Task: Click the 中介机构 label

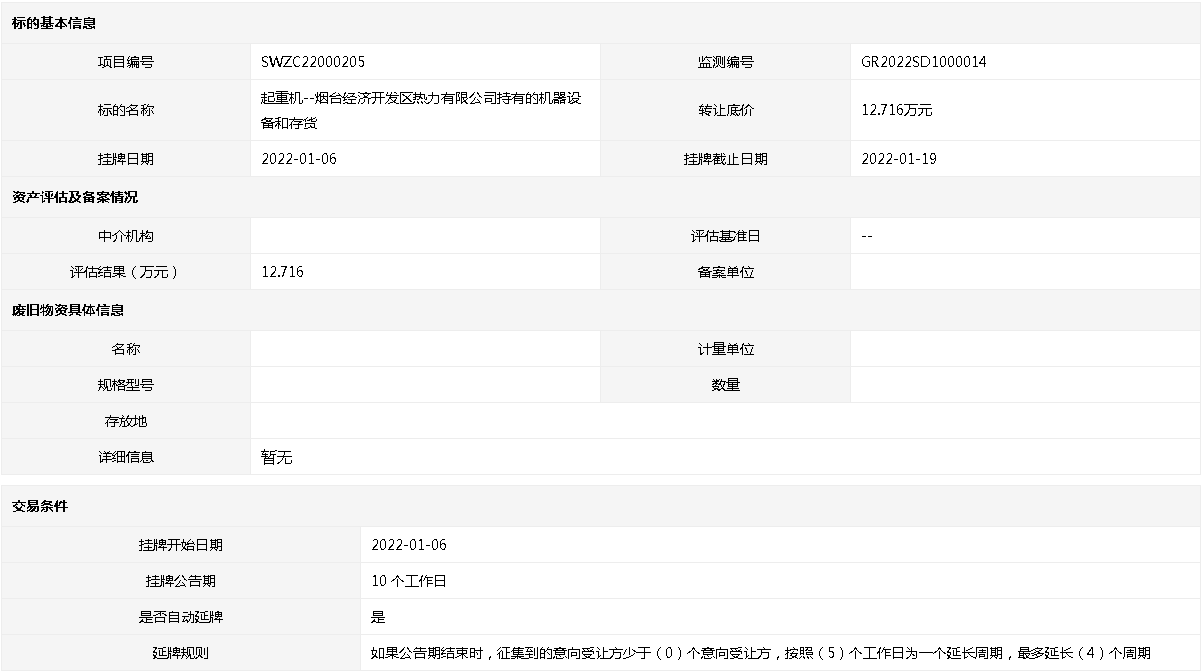Action: [x=126, y=236]
